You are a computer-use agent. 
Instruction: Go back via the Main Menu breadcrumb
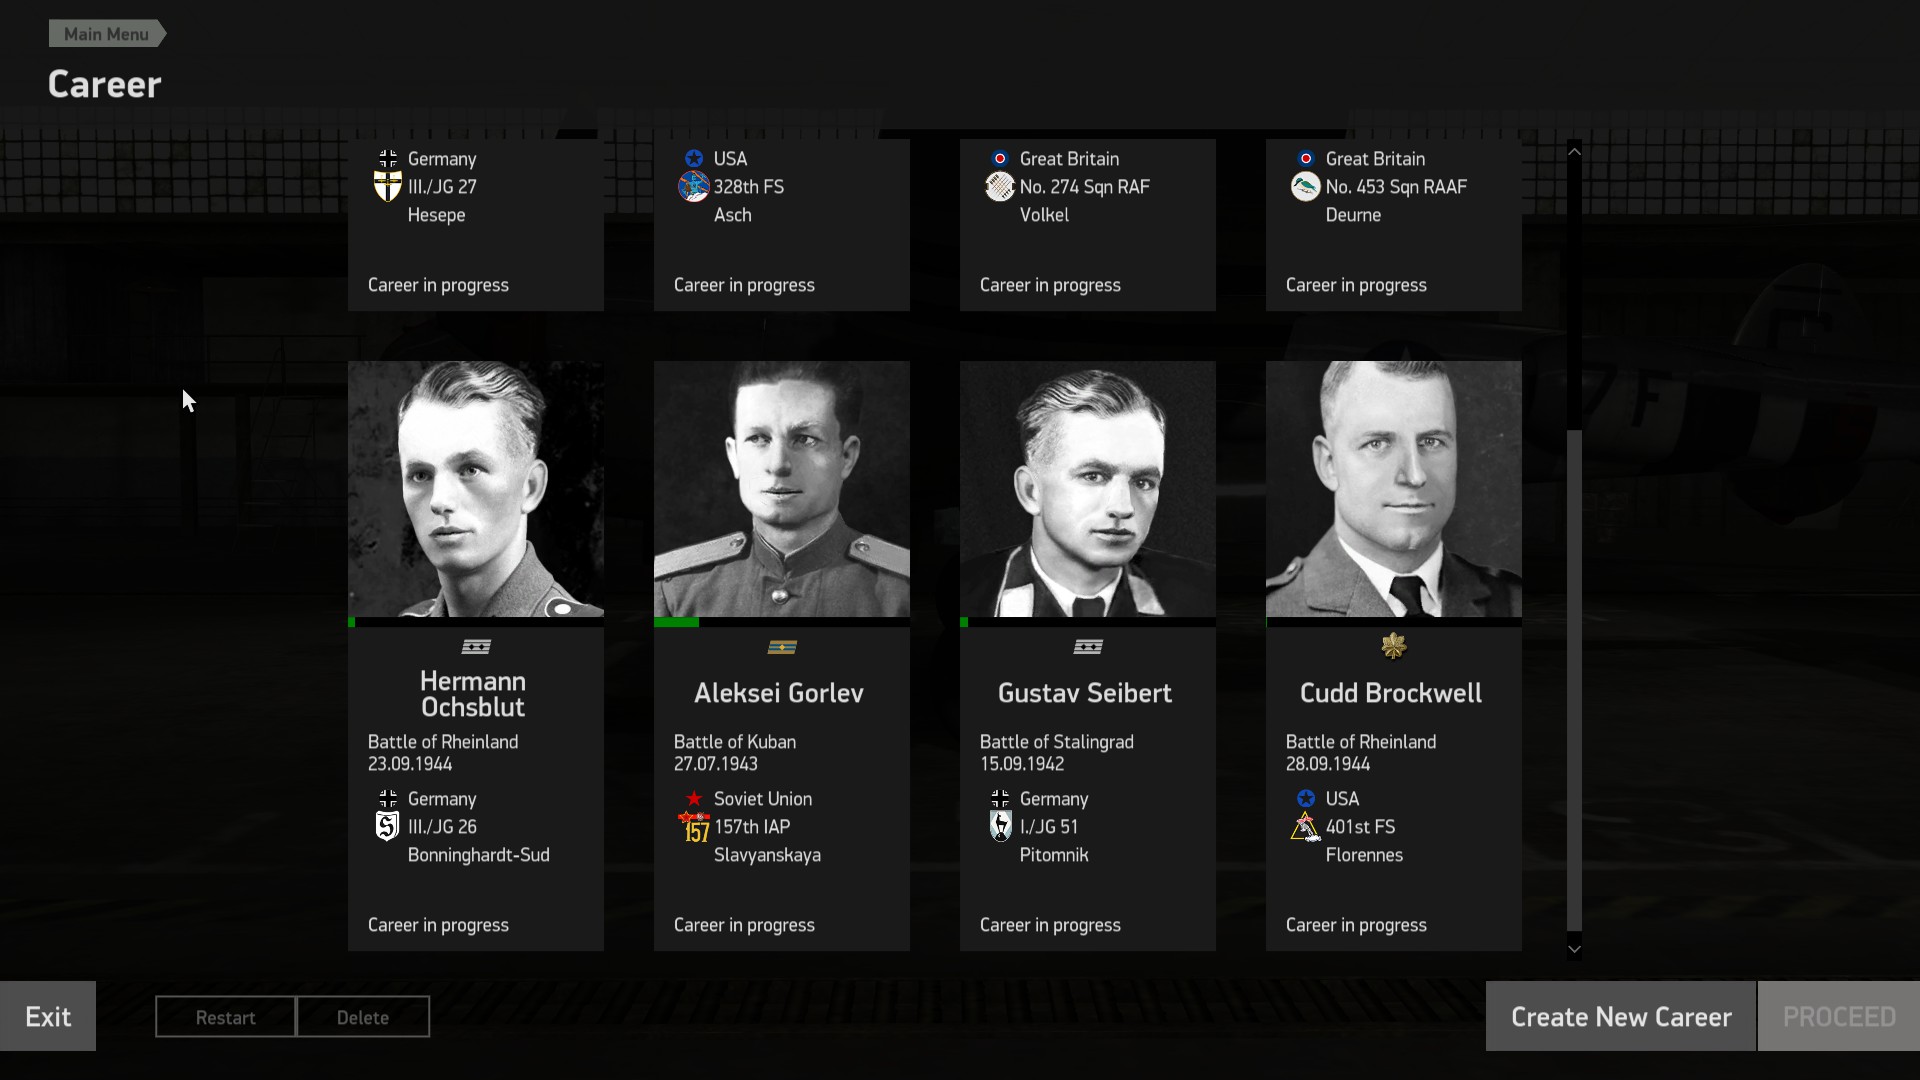[107, 34]
